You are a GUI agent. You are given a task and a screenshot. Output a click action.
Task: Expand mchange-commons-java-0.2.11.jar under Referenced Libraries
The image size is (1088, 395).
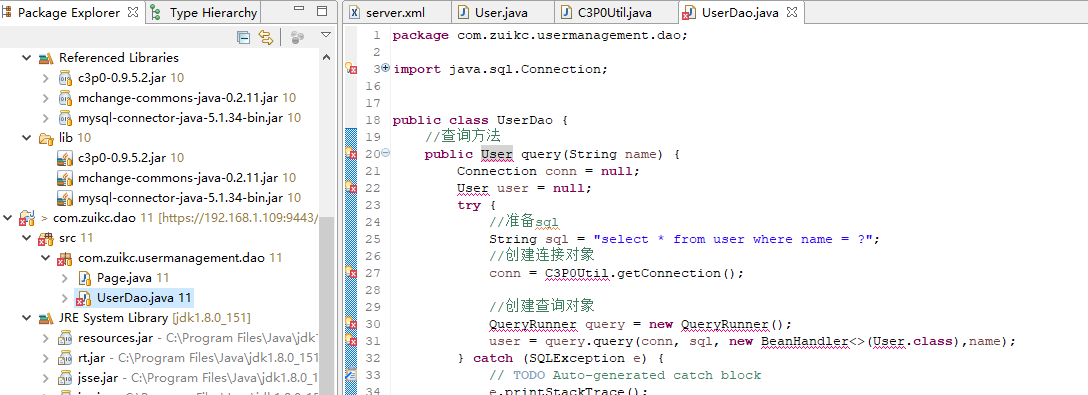(46, 98)
